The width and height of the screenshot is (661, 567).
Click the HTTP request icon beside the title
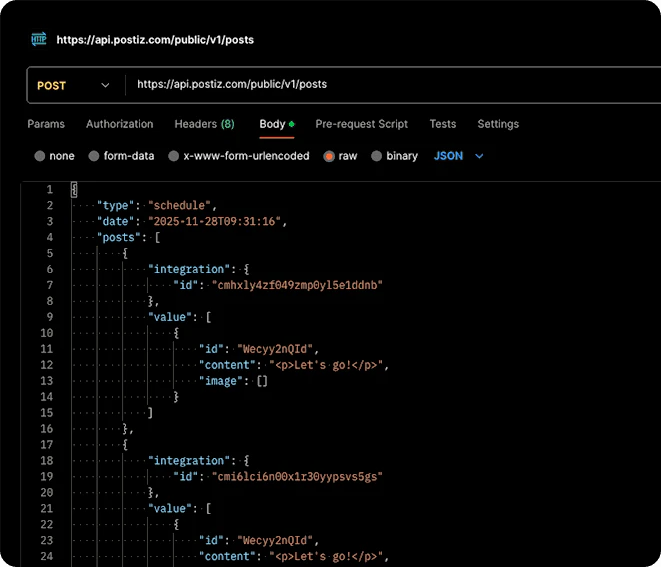[x=39, y=40]
